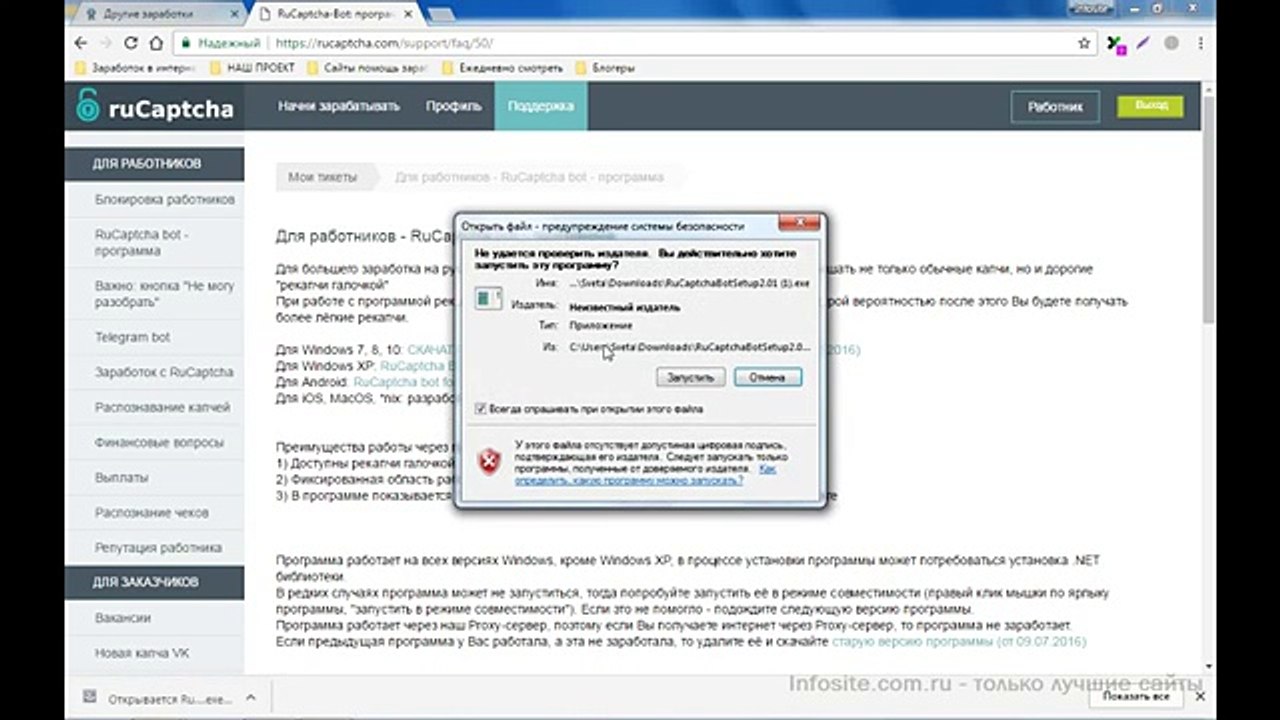The height and width of the screenshot is (720, 1280).
Task: Open 'Начни зарабатывать' menu item
Action: (338, 106)
